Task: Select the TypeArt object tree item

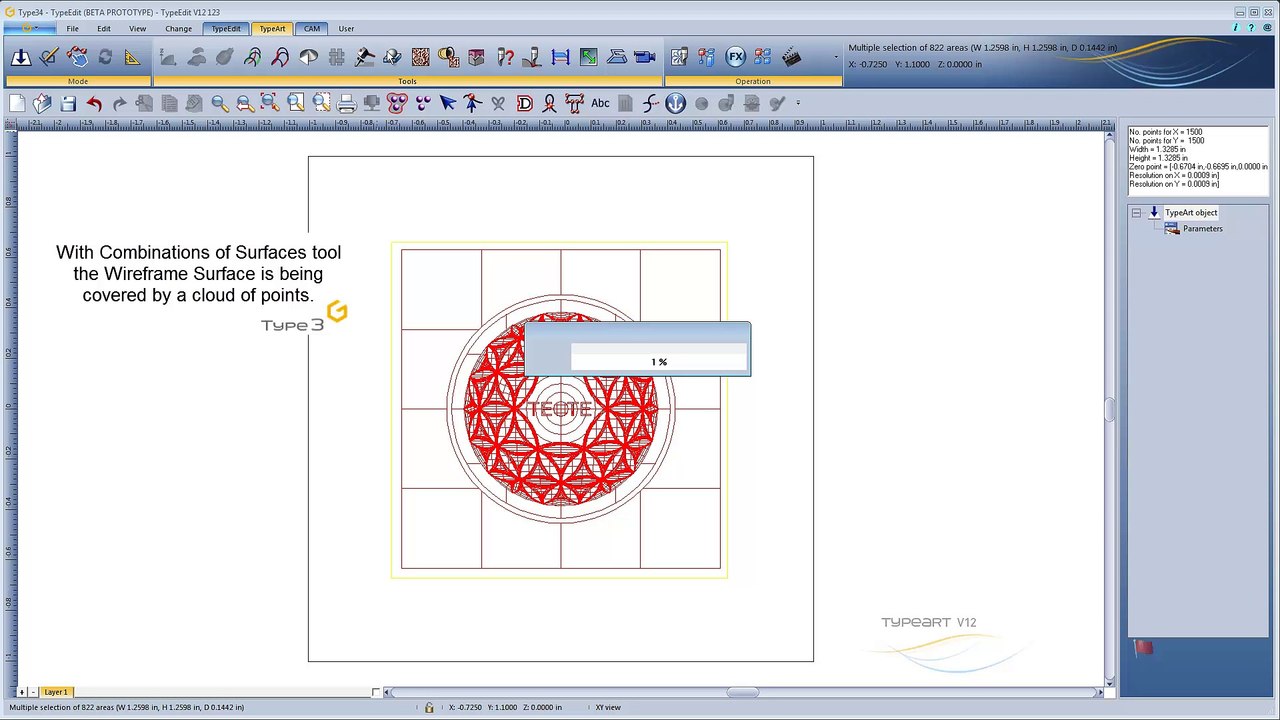Action: pos(1190,213)
